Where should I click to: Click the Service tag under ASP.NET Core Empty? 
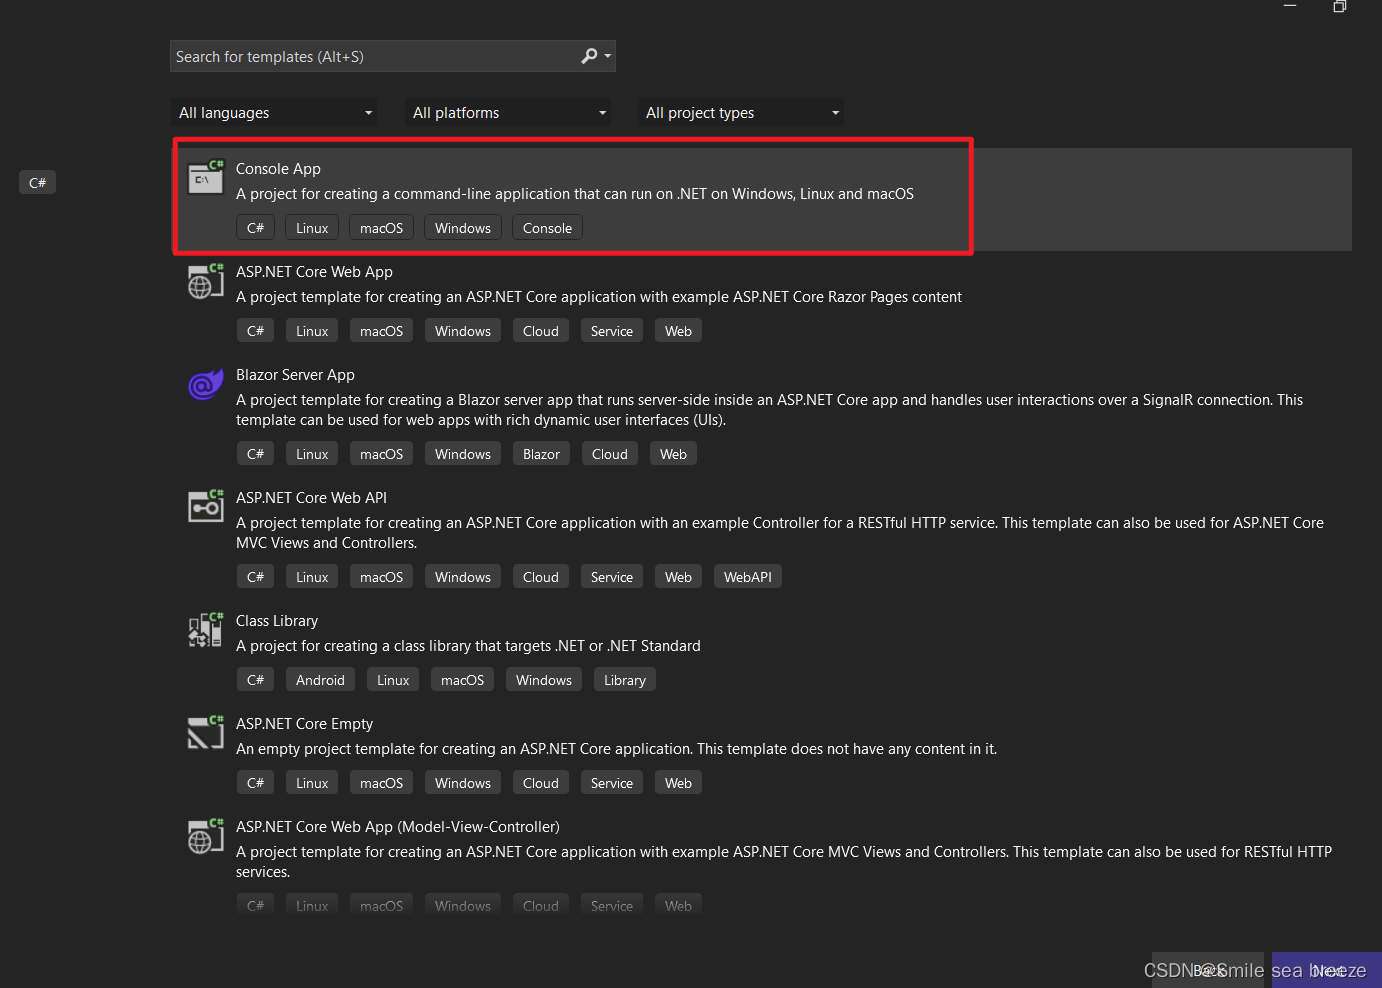point(612,783)
